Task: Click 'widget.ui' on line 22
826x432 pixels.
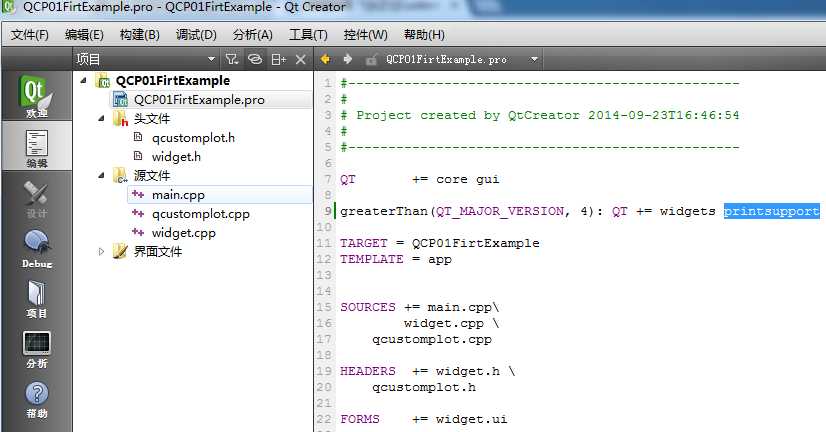Action: (x=471, y=419)
